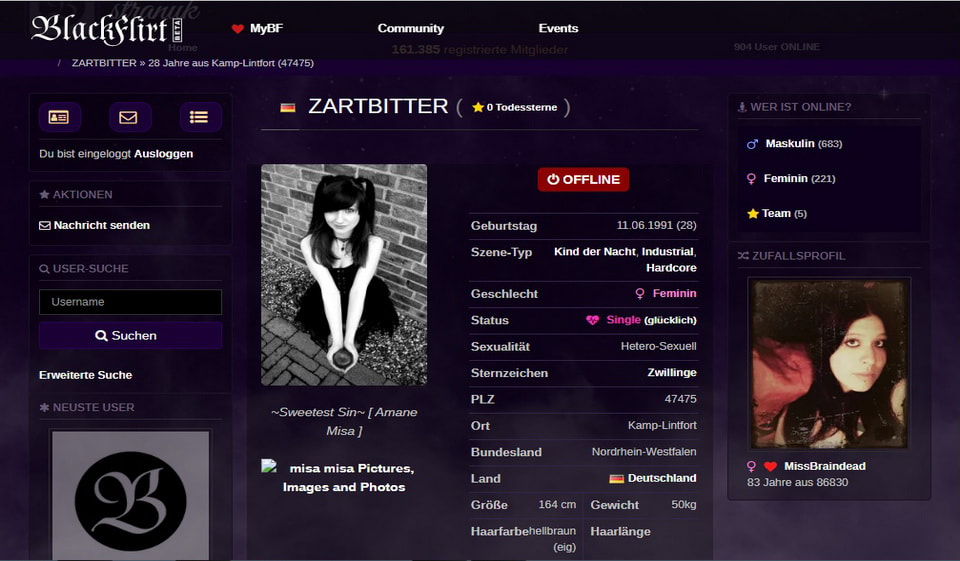Image resolution: width=960 pixels, height=561 pixels.
Task: Click the Suchen button
Action: 130,336
